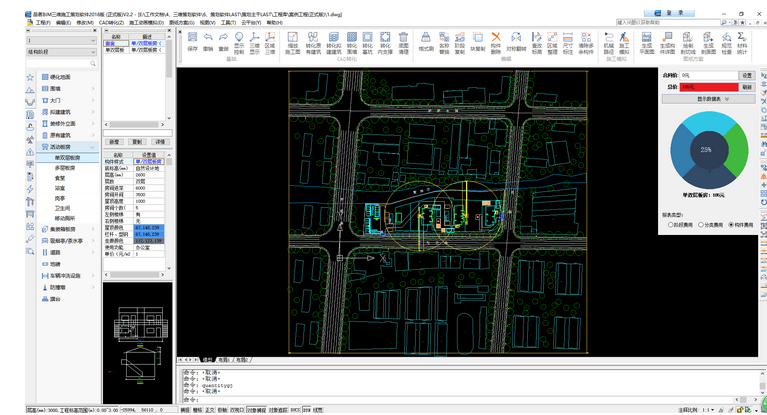Toggle 对象捕捉 object snap in status bar
This screenshot has height=415, width=767.
pos(256,410)
